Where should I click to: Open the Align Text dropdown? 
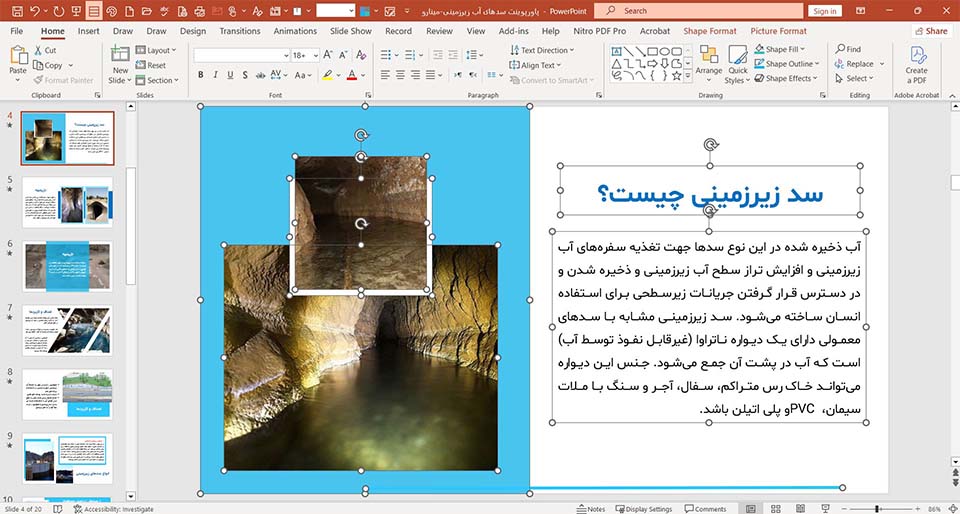(x=536, y=65)
